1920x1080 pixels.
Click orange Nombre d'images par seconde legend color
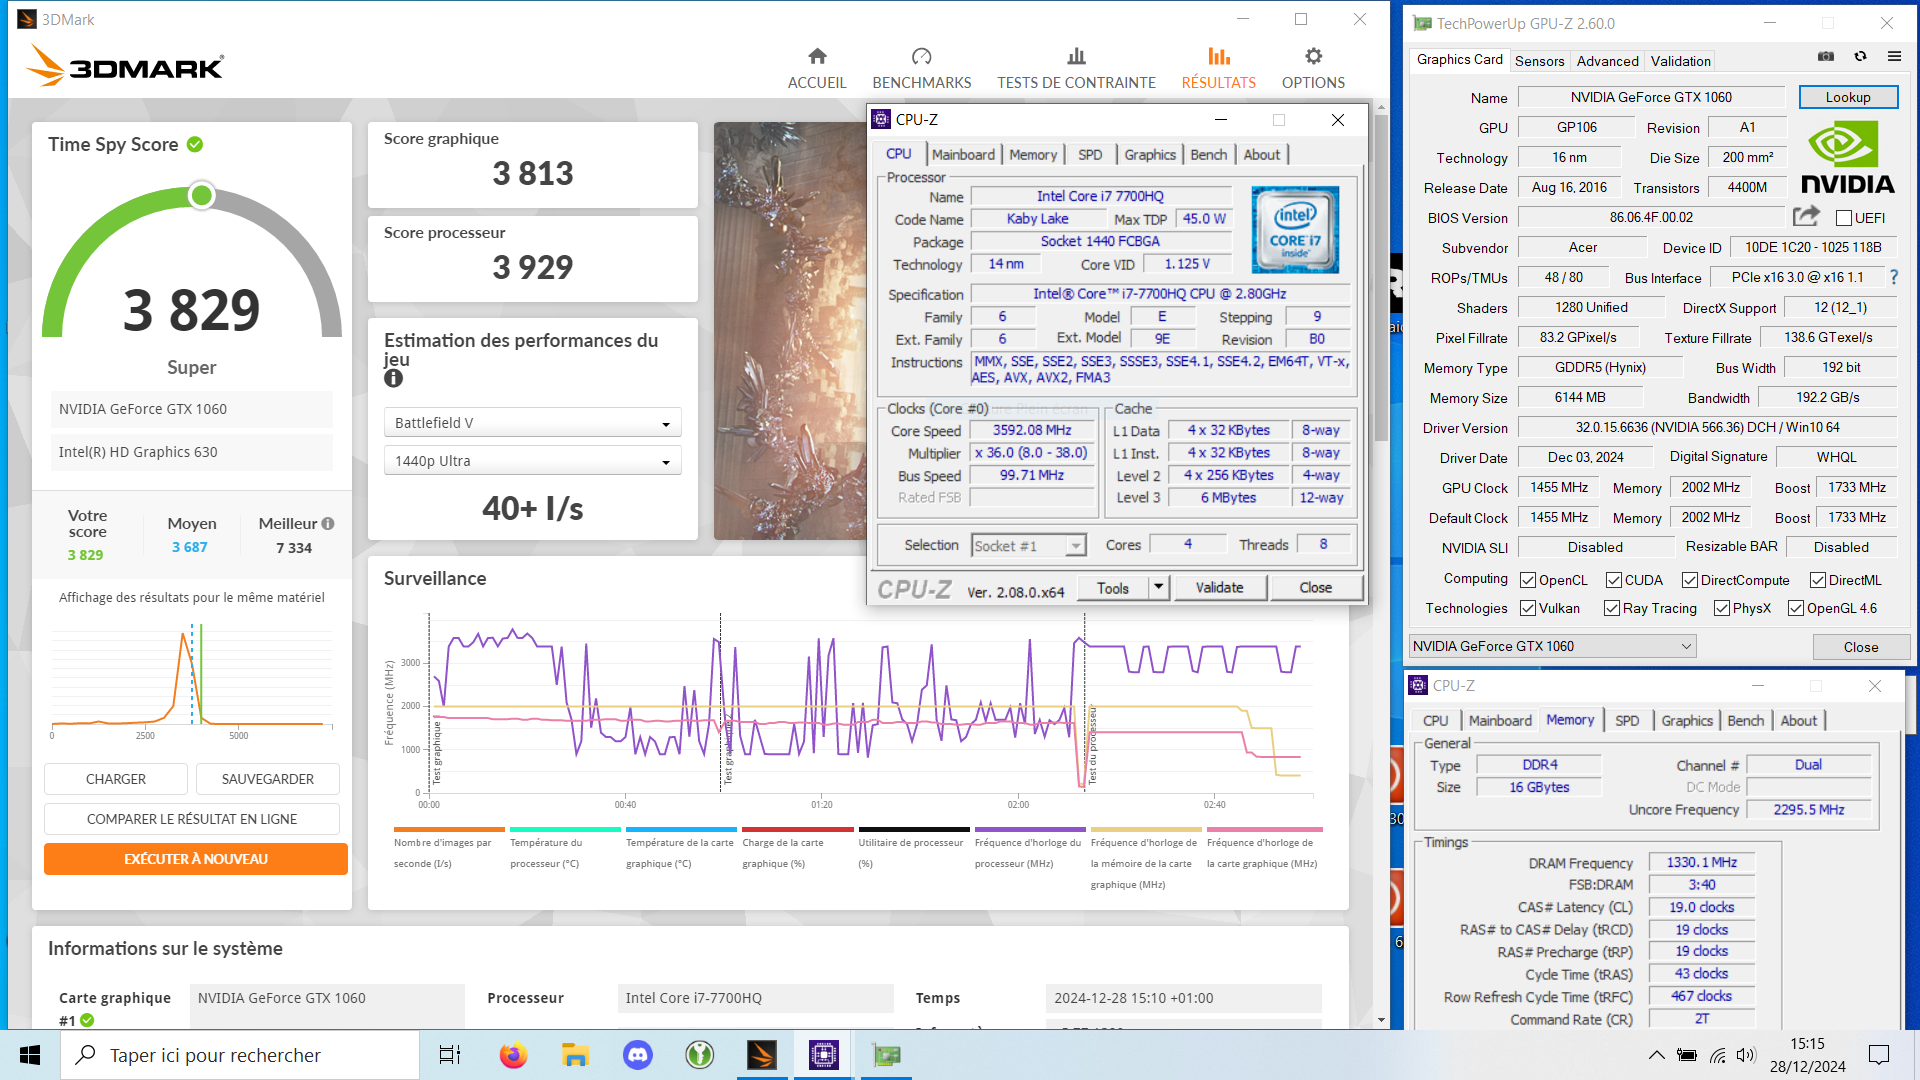click(x=449, y=829)
